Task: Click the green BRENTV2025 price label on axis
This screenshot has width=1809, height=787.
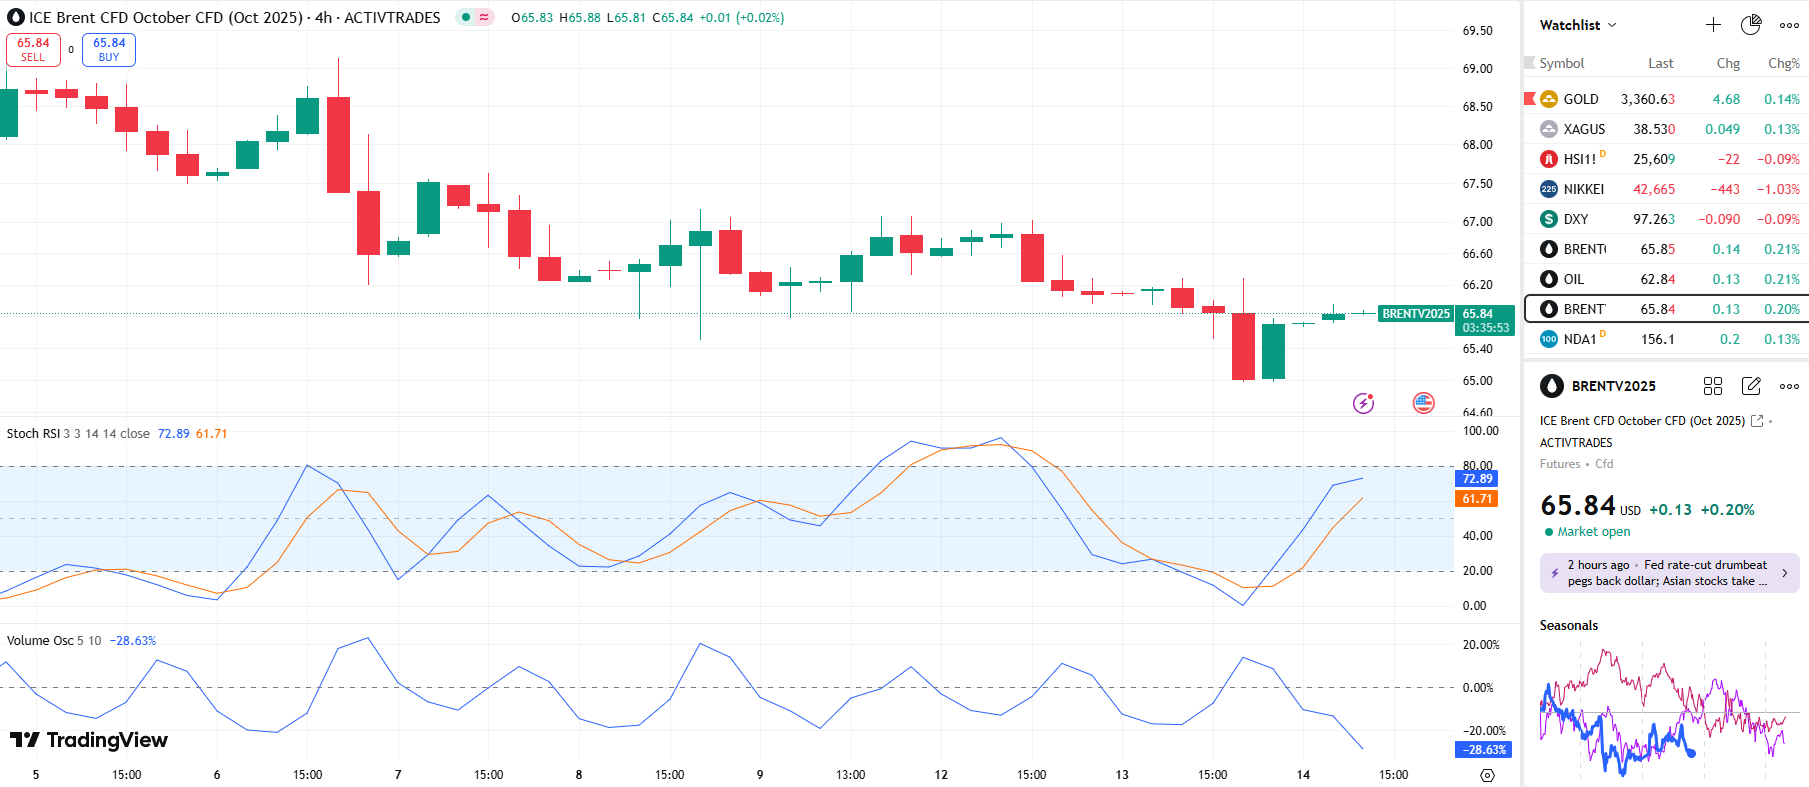Action: (1415, 314)
